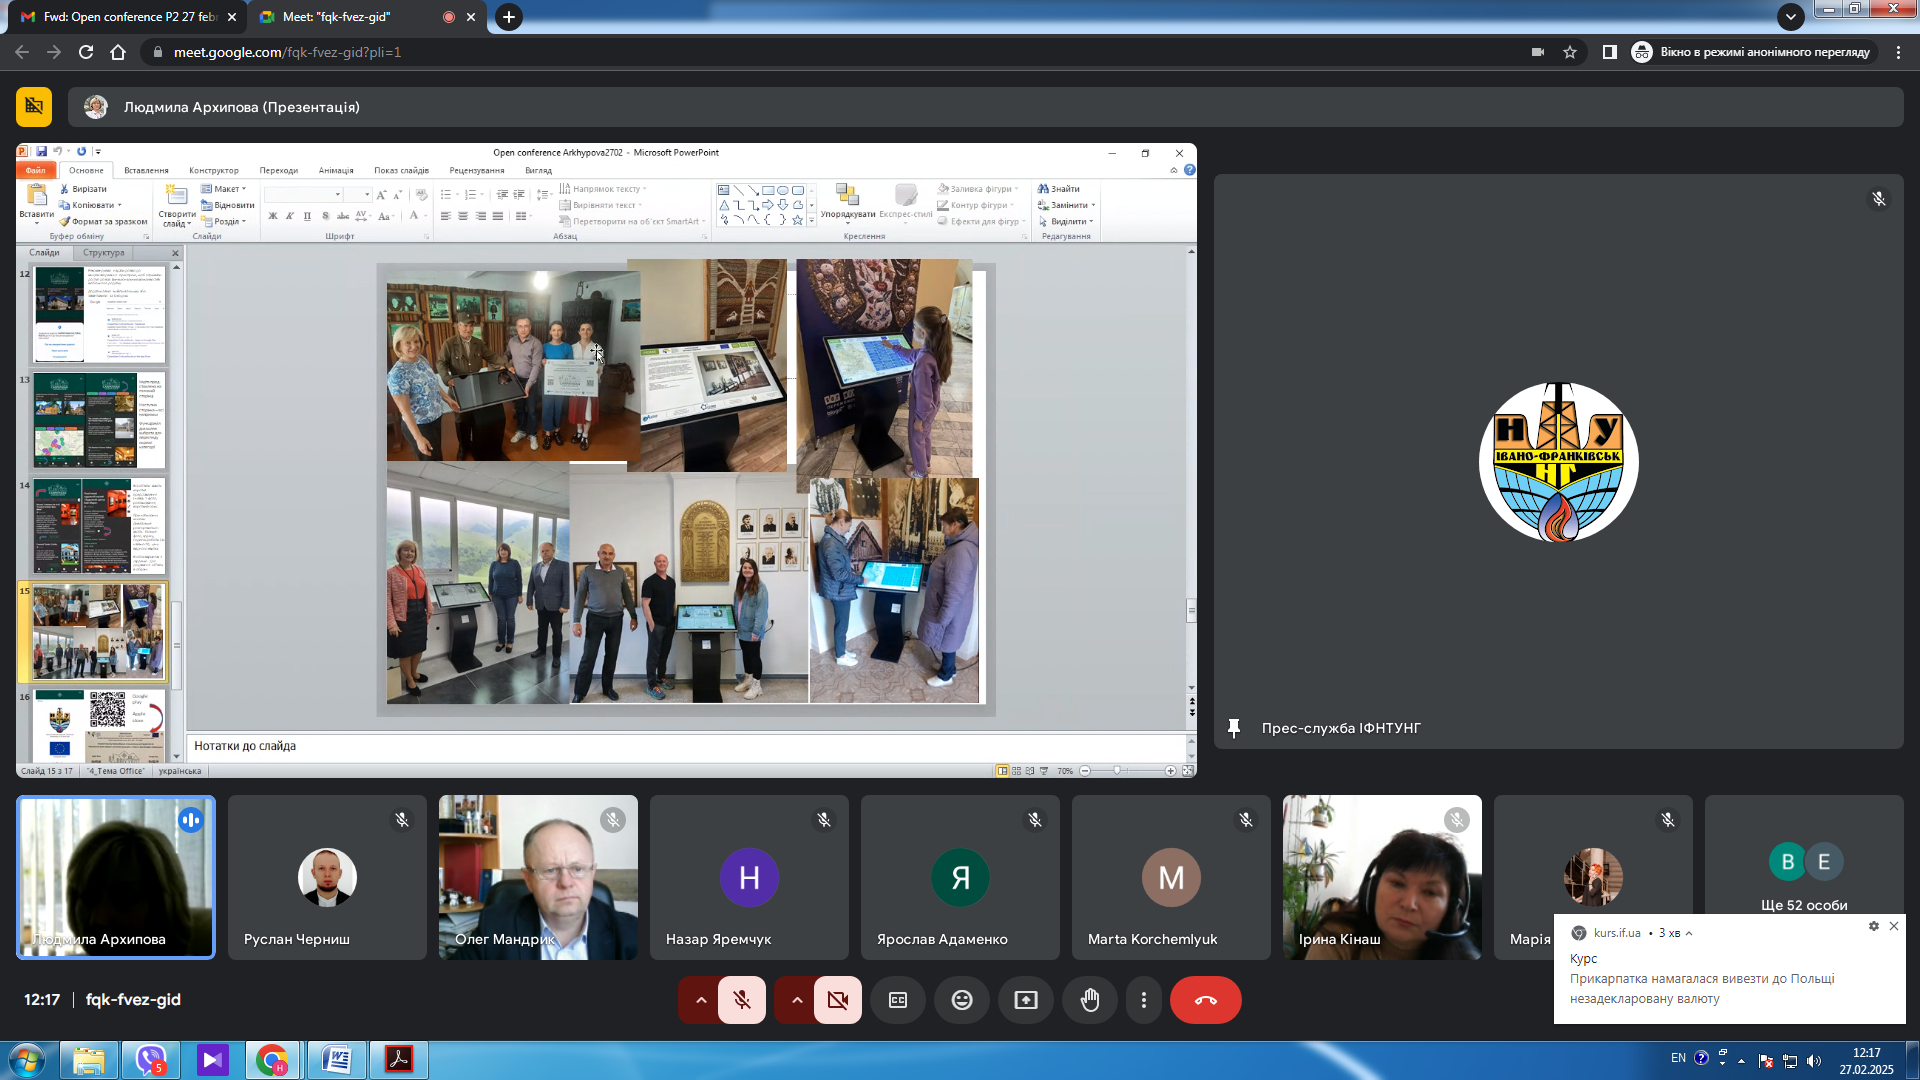The height and width of the screenshot is (1080, 1920).
Task: Raise hand in the meeting
Action: (1090, 1000)
